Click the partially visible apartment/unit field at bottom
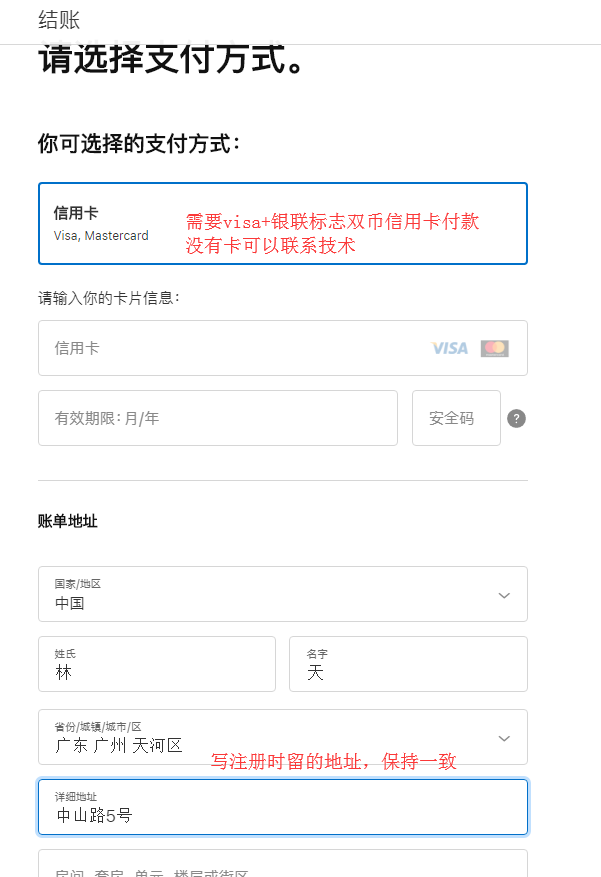Screen dimensions: 601x877 tap(282, 866)
